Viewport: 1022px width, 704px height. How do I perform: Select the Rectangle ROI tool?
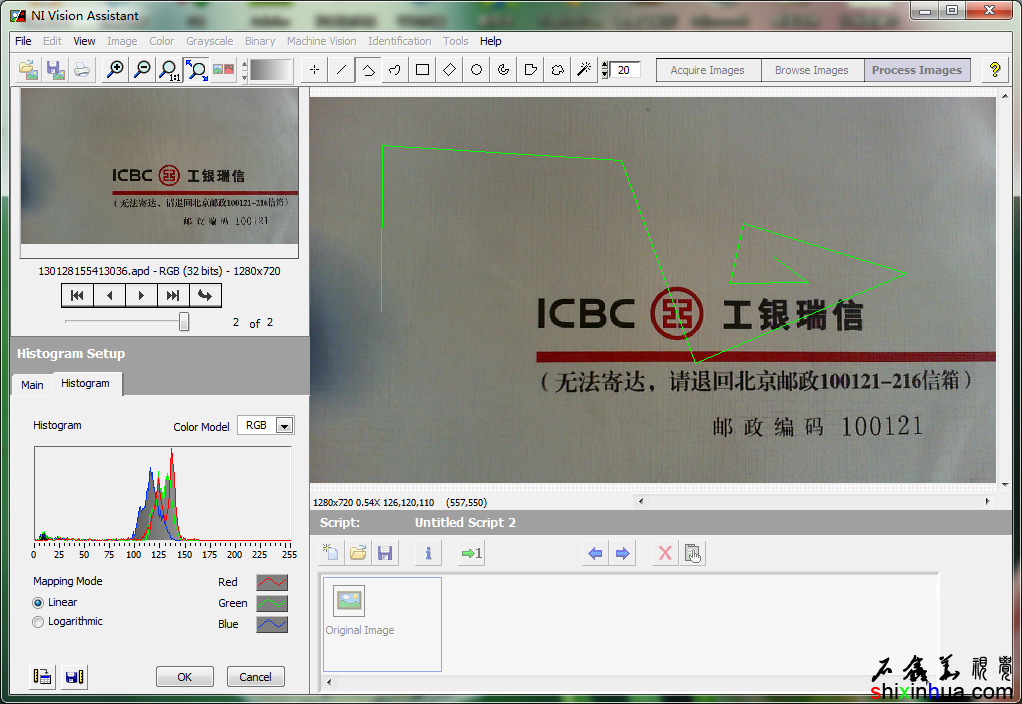[423, 70]
